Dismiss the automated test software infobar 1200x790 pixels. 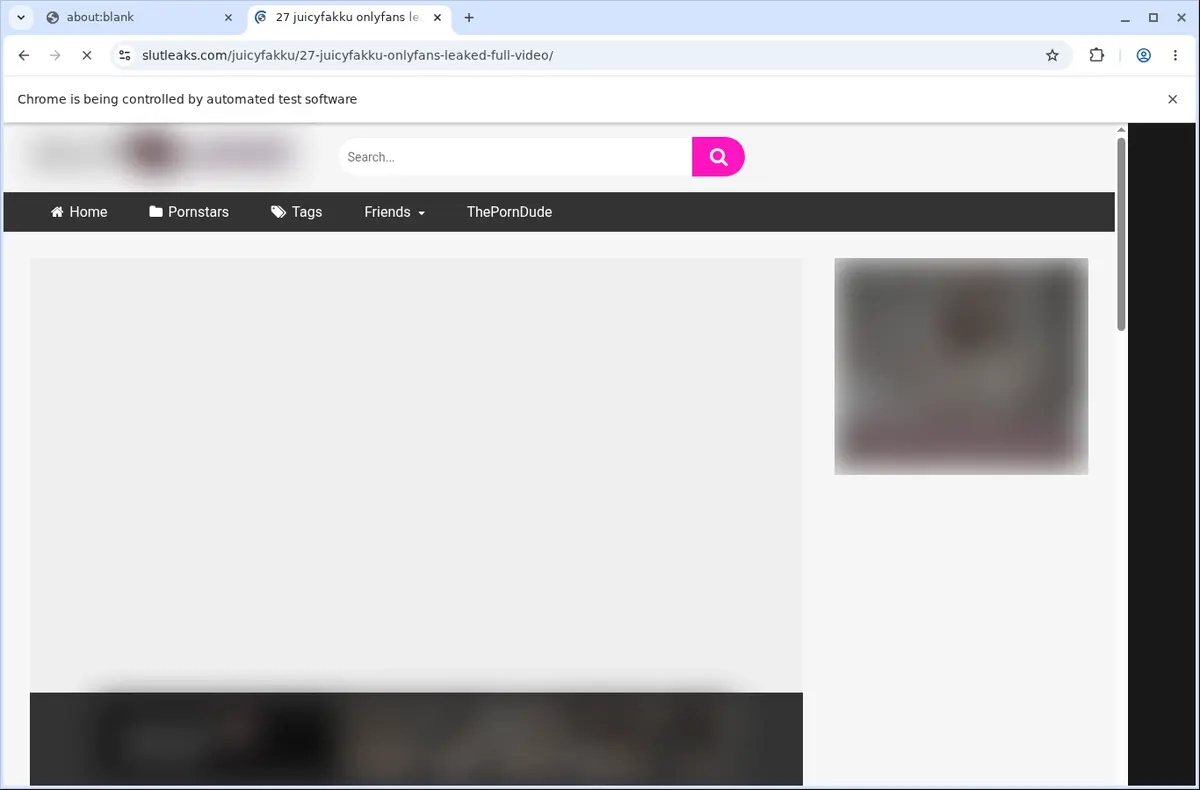[x=1172, y=99]
